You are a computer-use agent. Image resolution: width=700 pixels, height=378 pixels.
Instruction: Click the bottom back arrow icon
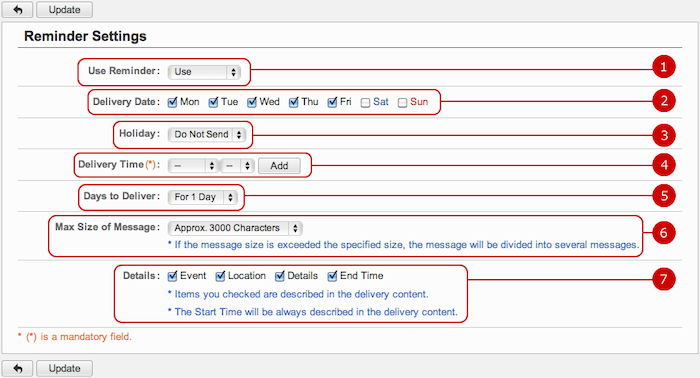click(x=17, y=368)
